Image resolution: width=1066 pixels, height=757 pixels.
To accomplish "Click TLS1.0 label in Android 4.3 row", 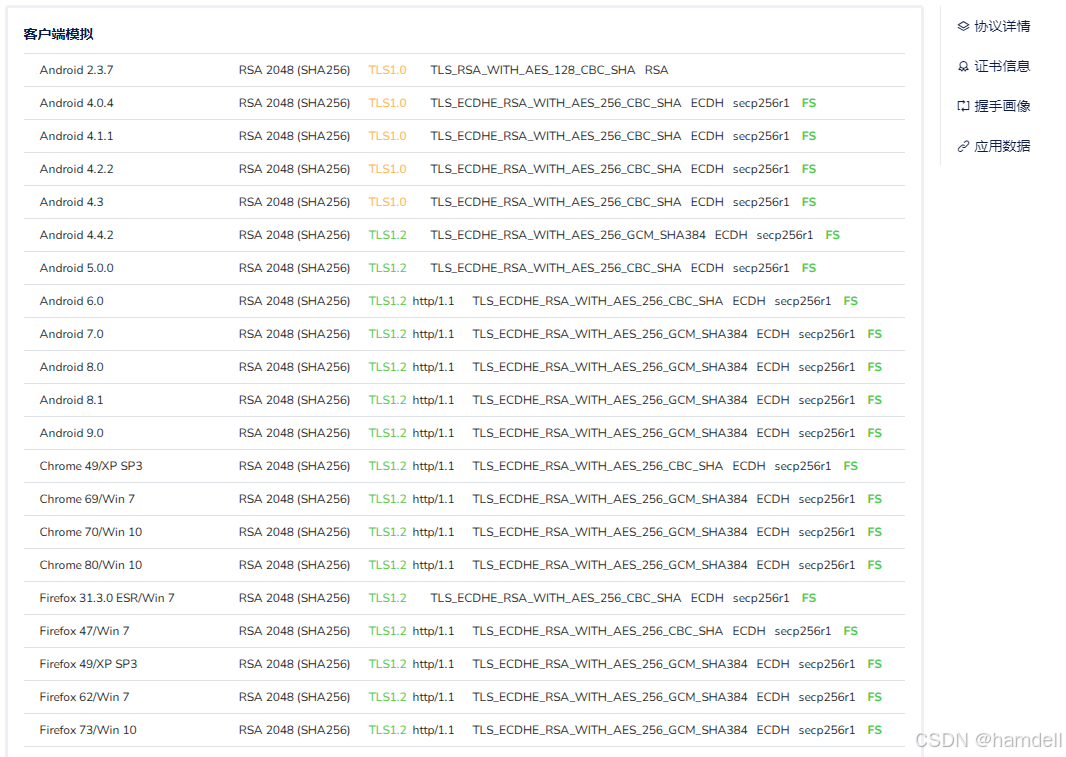I will (388, 202).
